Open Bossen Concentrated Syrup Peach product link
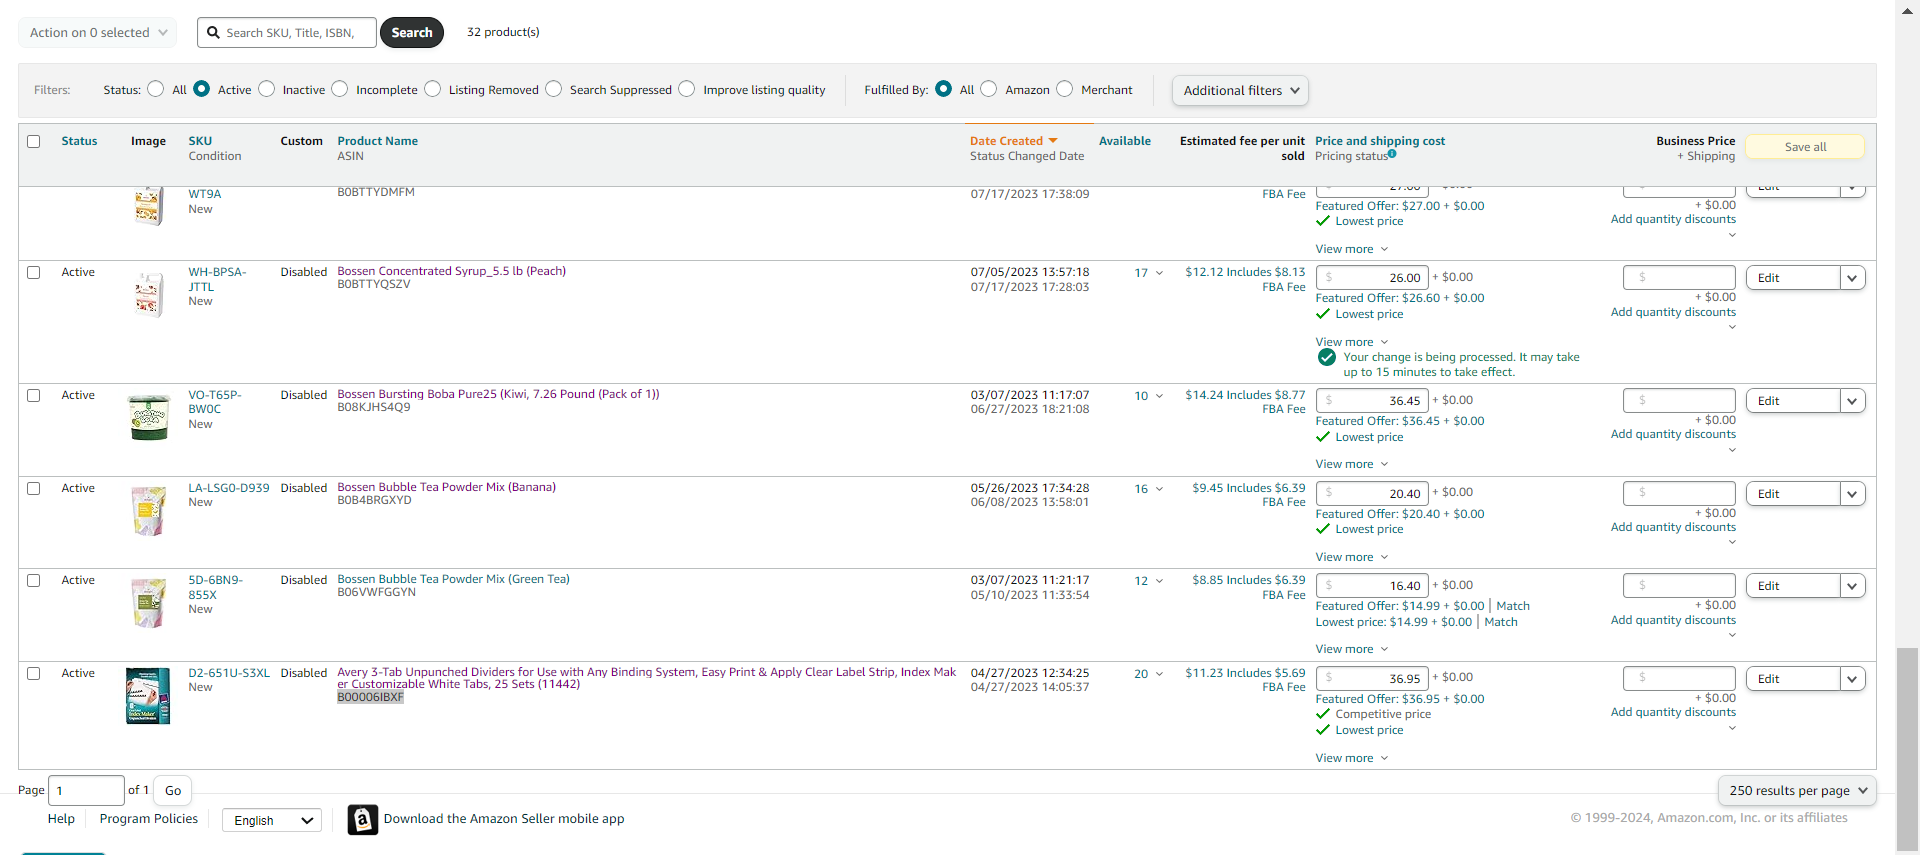The height and width of the screenshot is (855, 1920). [451, 271]
